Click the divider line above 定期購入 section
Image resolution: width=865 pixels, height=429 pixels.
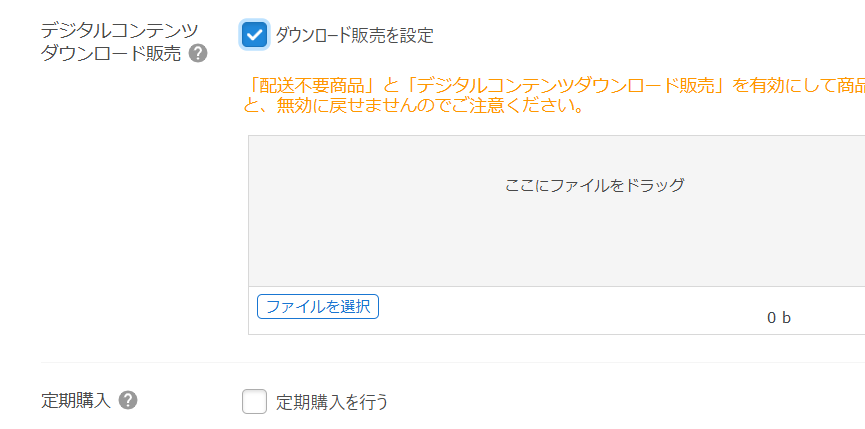[x=452, y=363]
